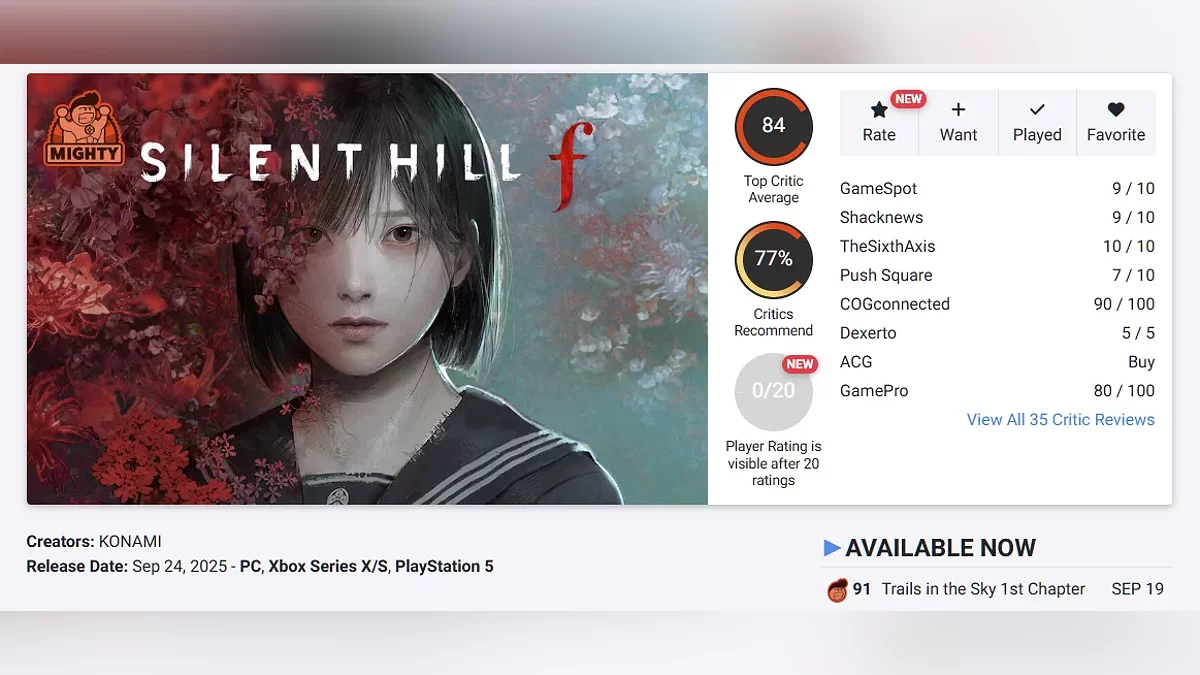1200x675 pixels.
Task: Click blue arrow beside Available Now
Action: coord(831,548)
